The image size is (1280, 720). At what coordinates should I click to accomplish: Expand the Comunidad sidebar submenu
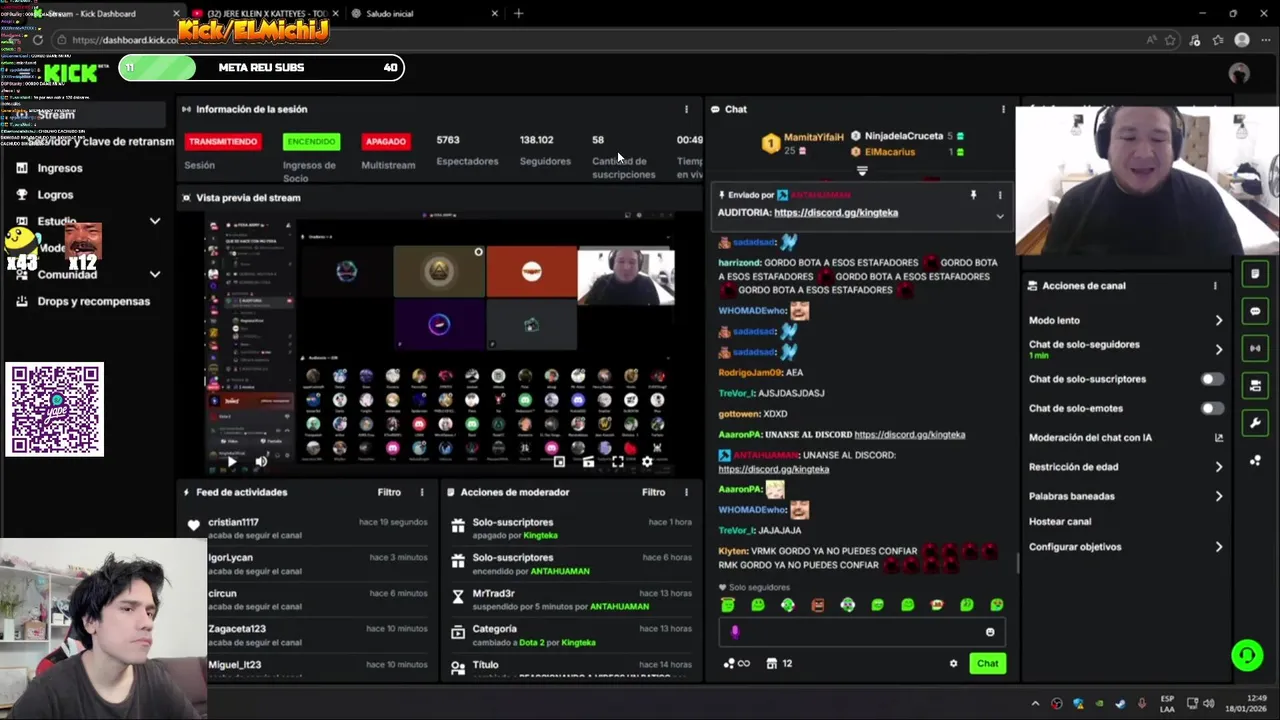(x=155, y=274)
